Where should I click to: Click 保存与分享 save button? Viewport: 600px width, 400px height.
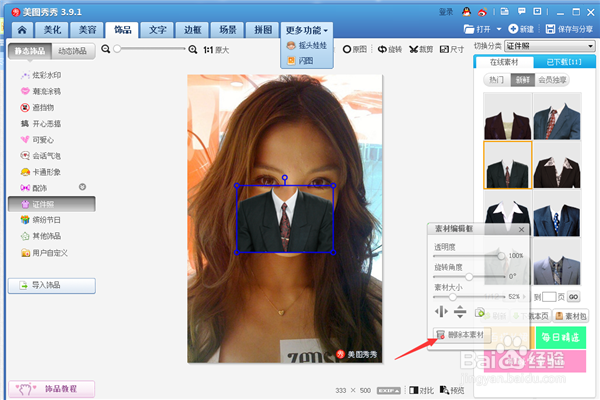coord(569,29)
